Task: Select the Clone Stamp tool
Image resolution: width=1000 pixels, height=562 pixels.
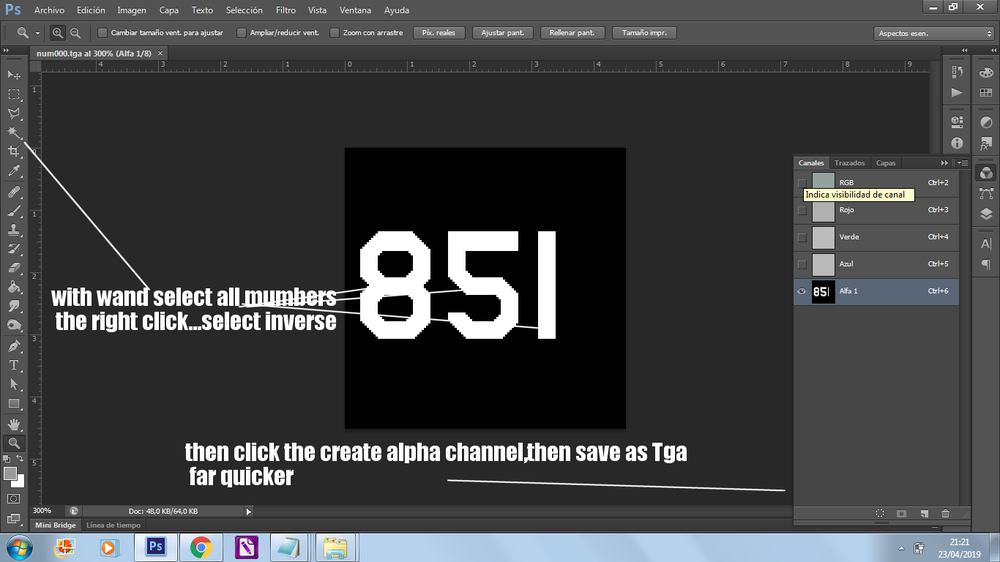Action: (x=13, y=230)
